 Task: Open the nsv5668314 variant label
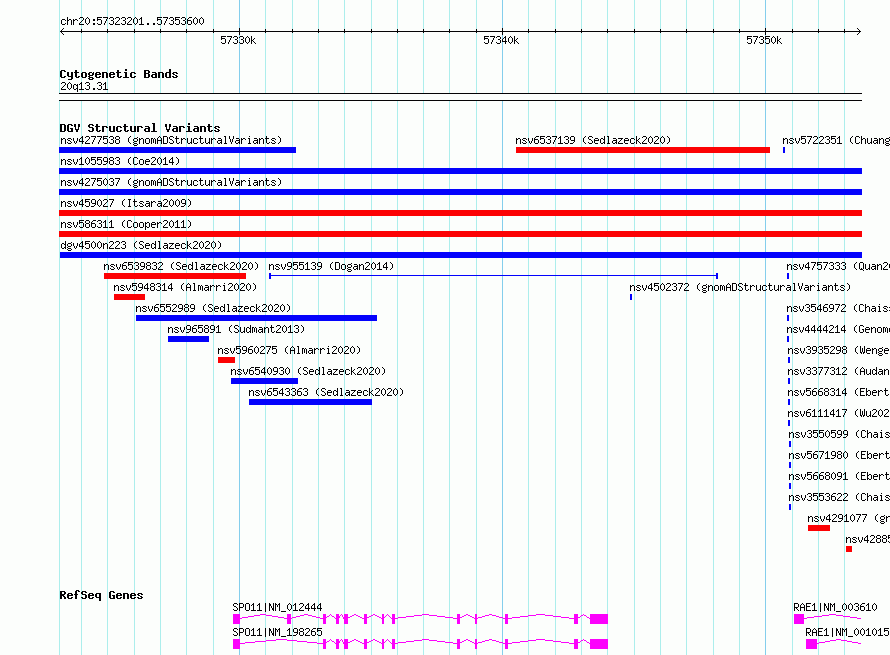tap(838, 392)
